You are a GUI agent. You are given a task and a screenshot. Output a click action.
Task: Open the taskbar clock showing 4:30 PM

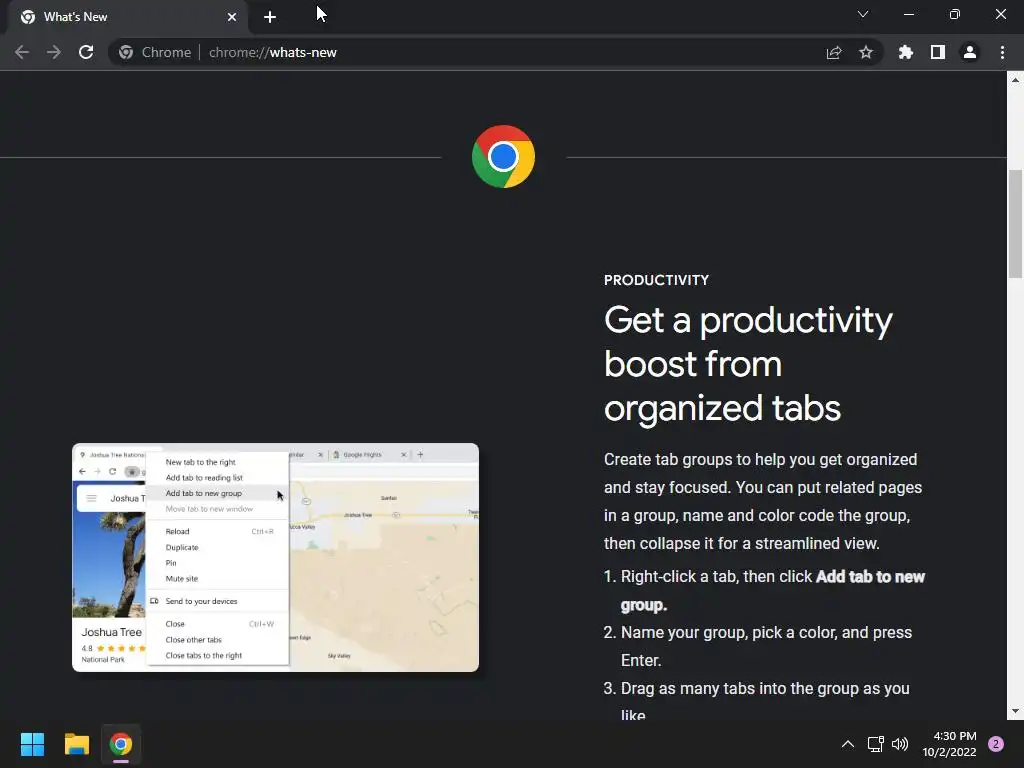pos(949,744)
